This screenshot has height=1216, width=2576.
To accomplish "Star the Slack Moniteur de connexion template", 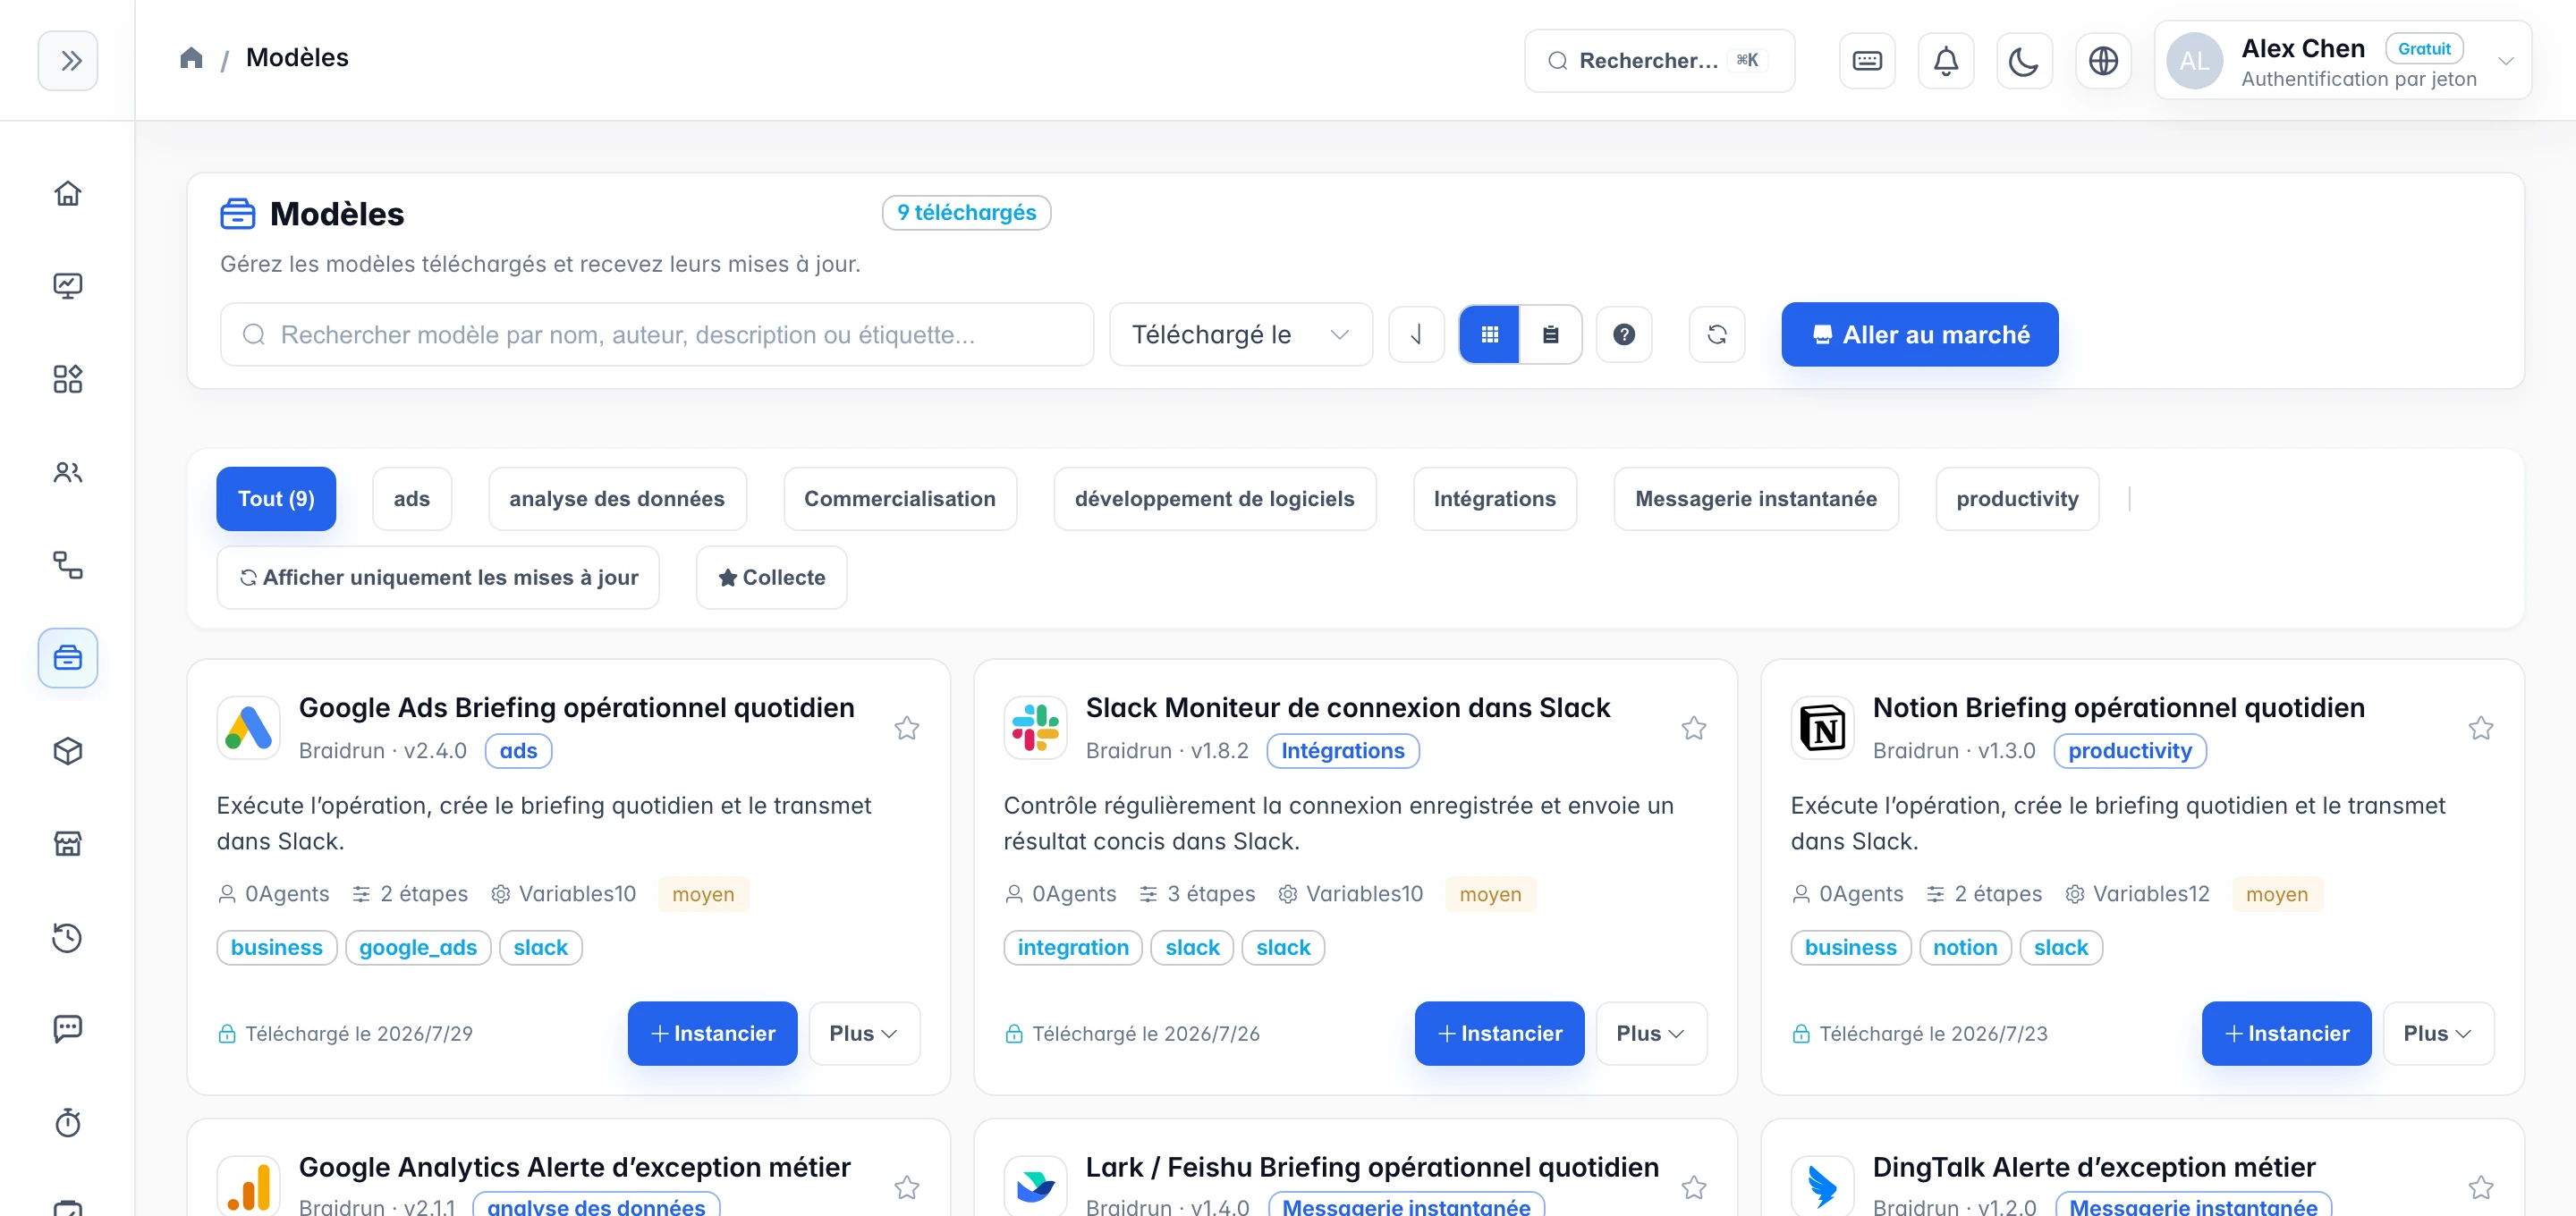I will tap(1693, 728).
